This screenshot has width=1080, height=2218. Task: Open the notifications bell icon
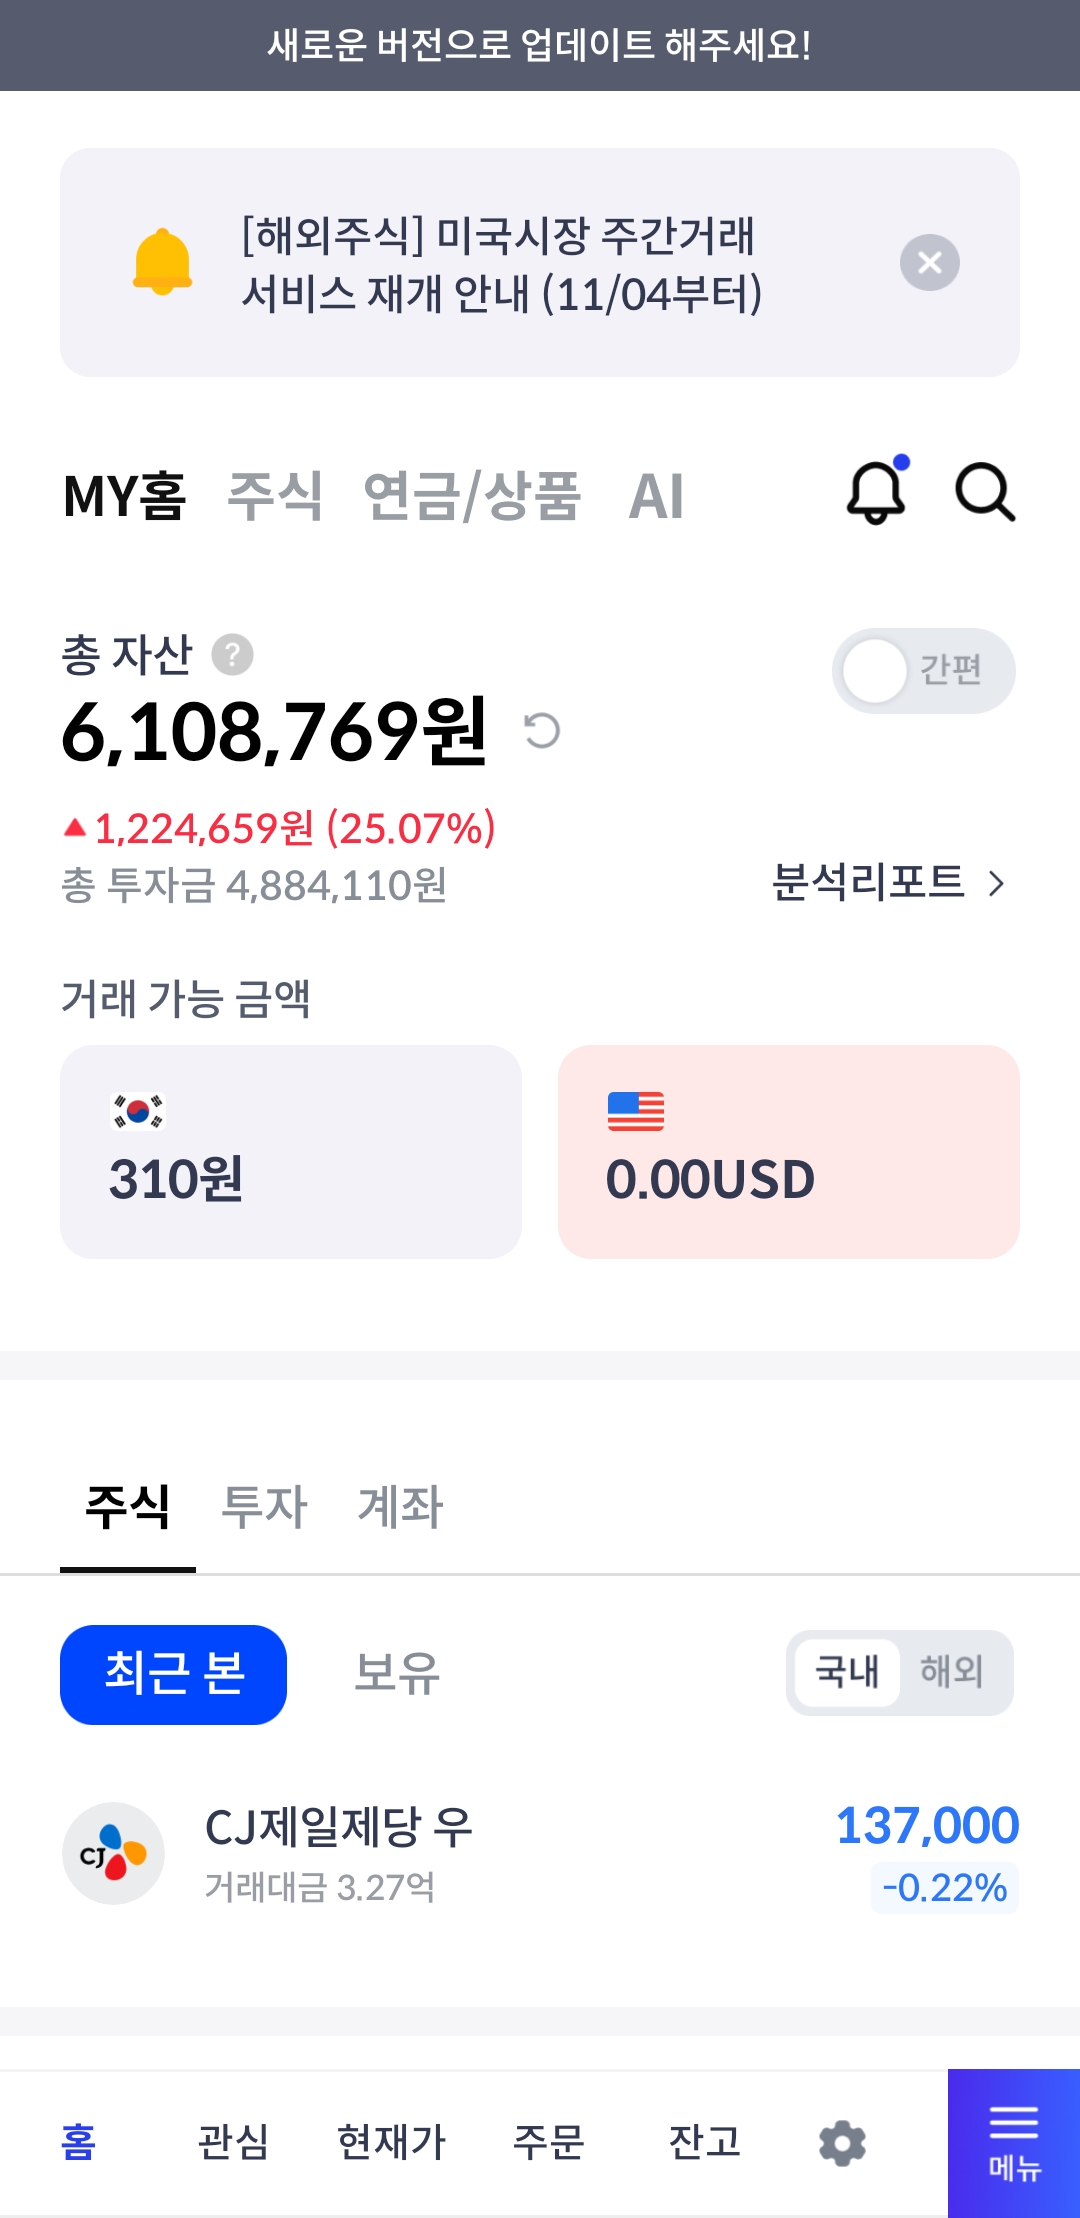click(x=876, y=492)
